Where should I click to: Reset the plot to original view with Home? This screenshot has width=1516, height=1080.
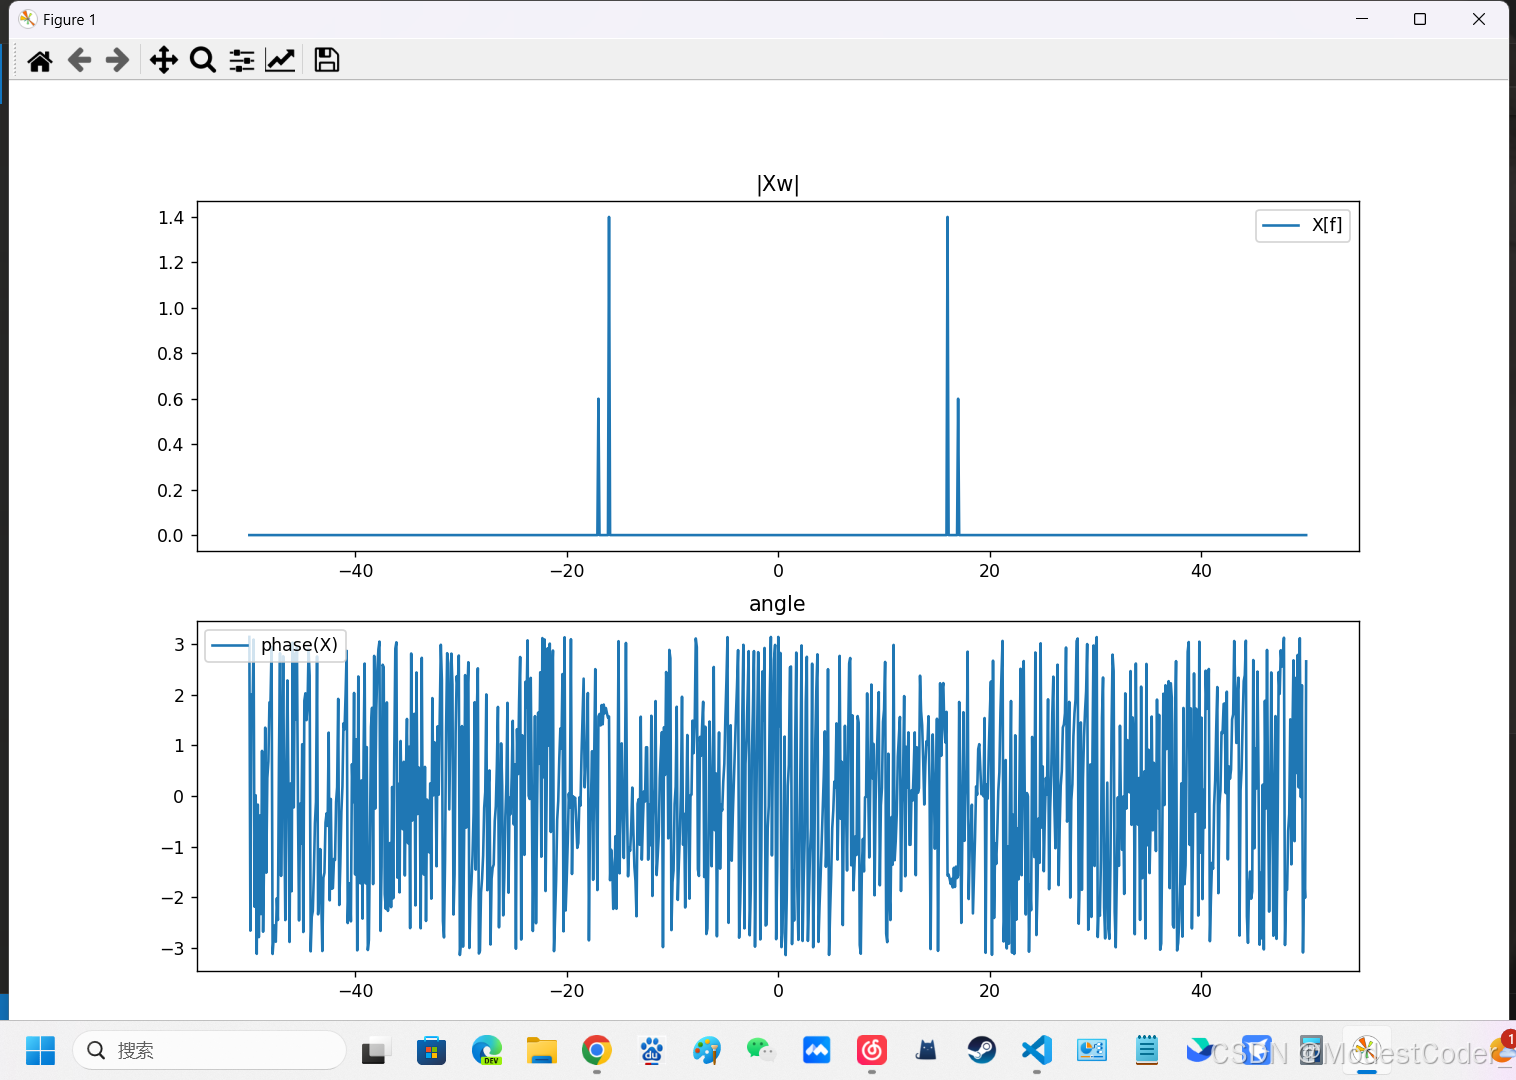40,61
